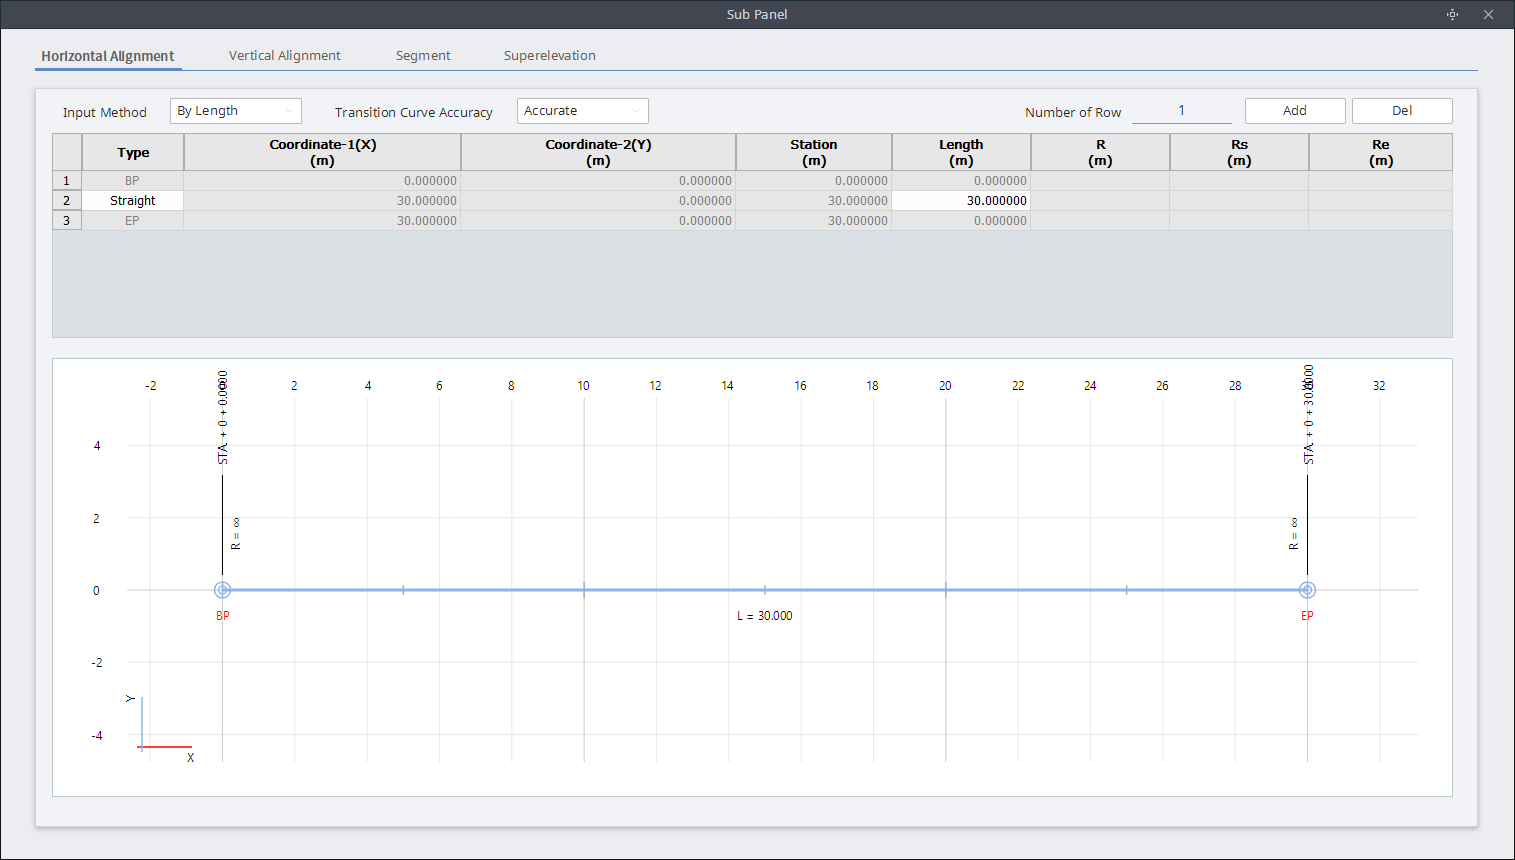This screenshot has width=1515, height=860.
Task: Select the EP point marker in the plot
Action: pos(1307,590)
